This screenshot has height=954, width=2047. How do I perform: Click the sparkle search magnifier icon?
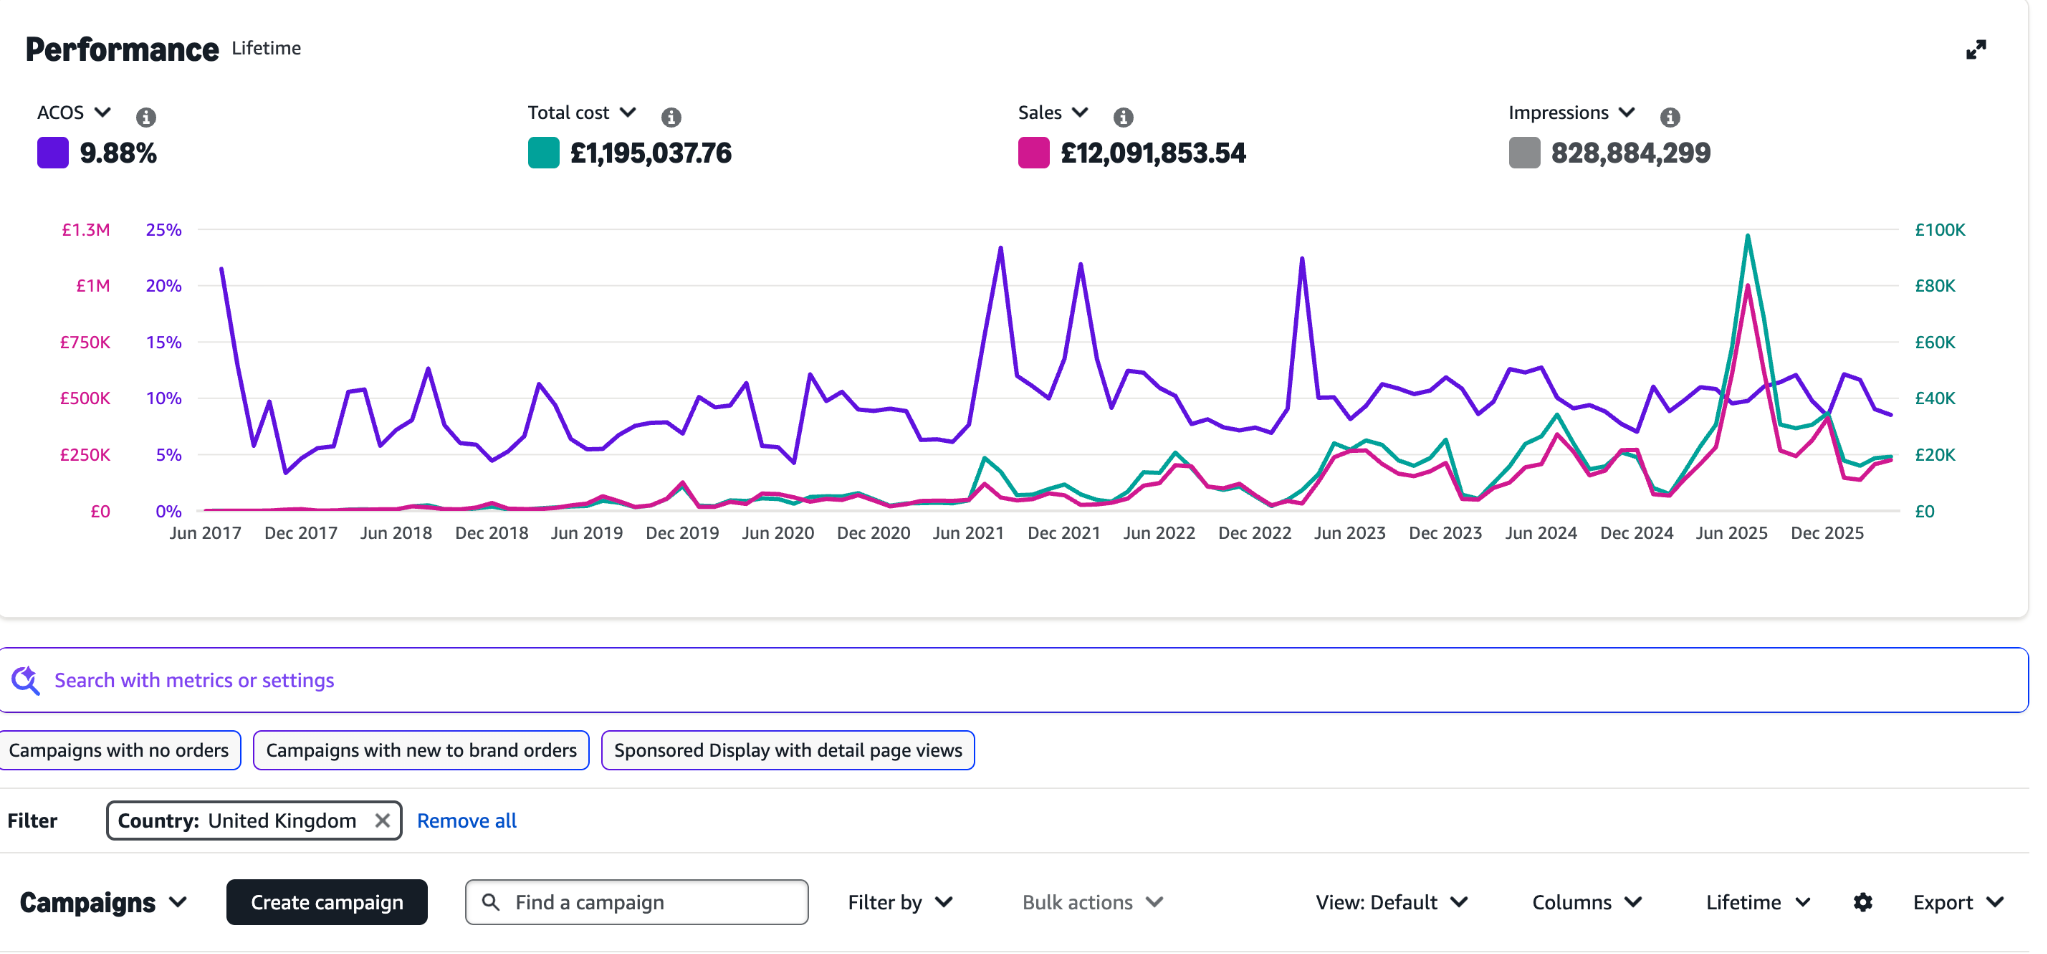[x=25, y=680]
